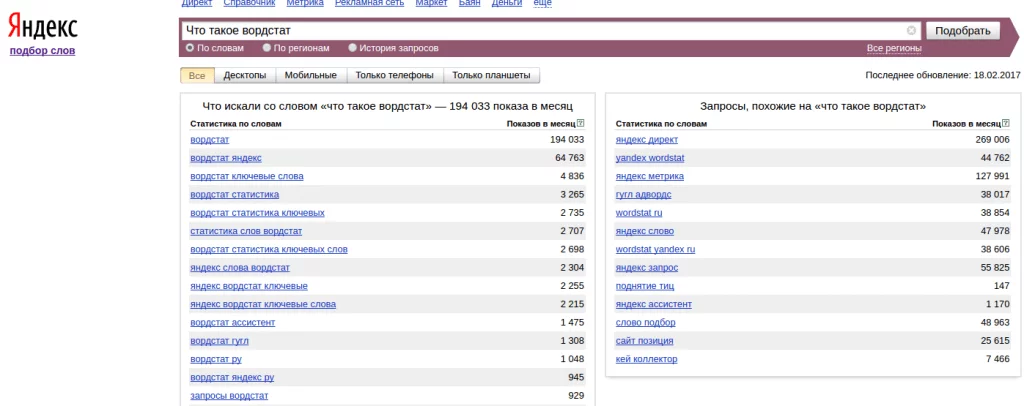Click the Подобрать button

(x=963, y=31)
